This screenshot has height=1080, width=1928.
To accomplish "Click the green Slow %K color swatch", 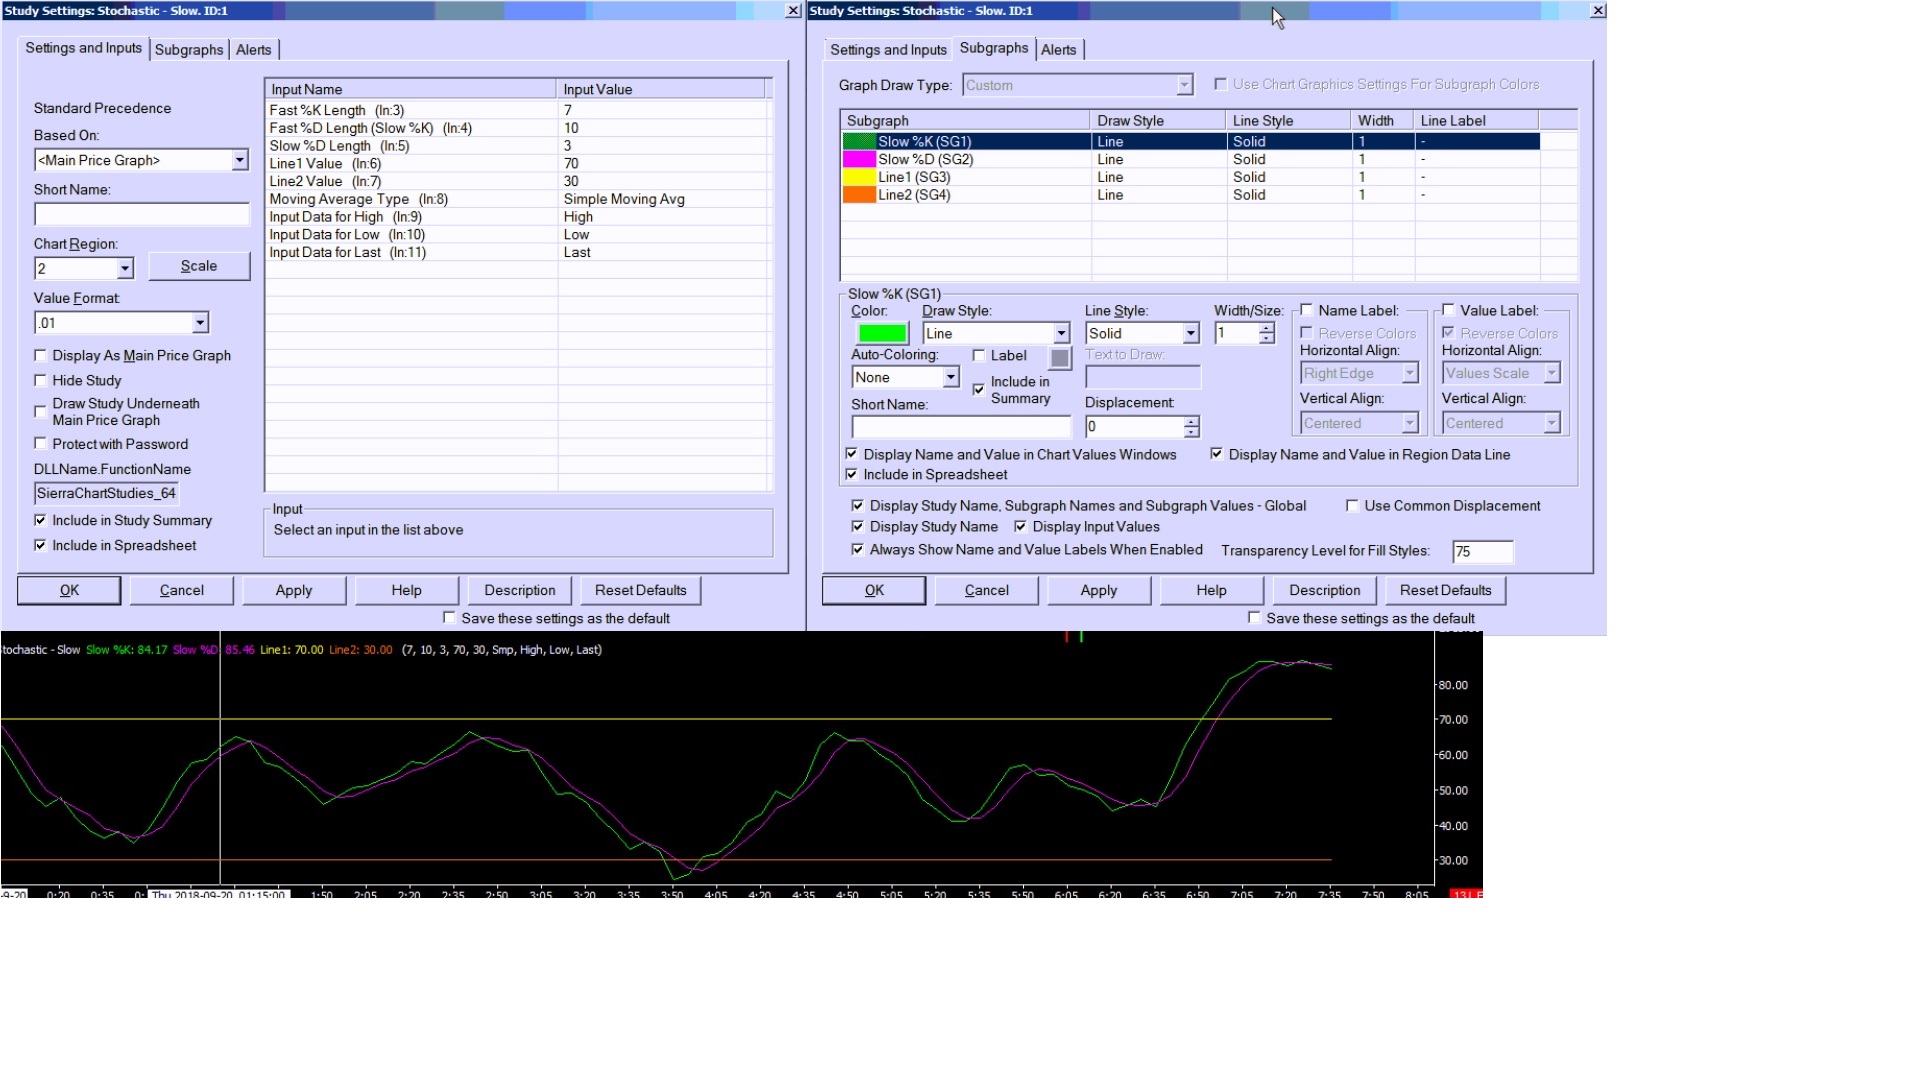I will (881, 334).
